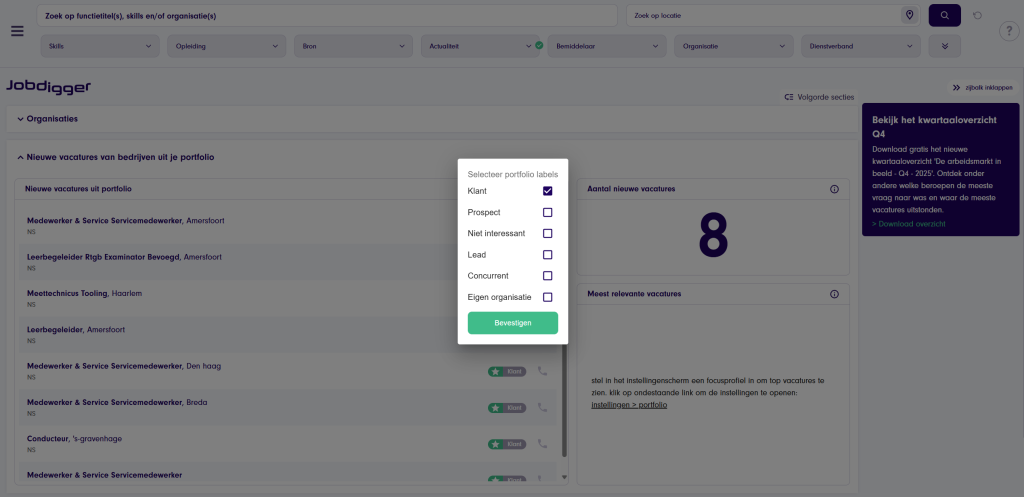Image resolution: width=1024 pixels, height=497 pixels.
Task: Click the reset search icon
Action: click(977, 15)
